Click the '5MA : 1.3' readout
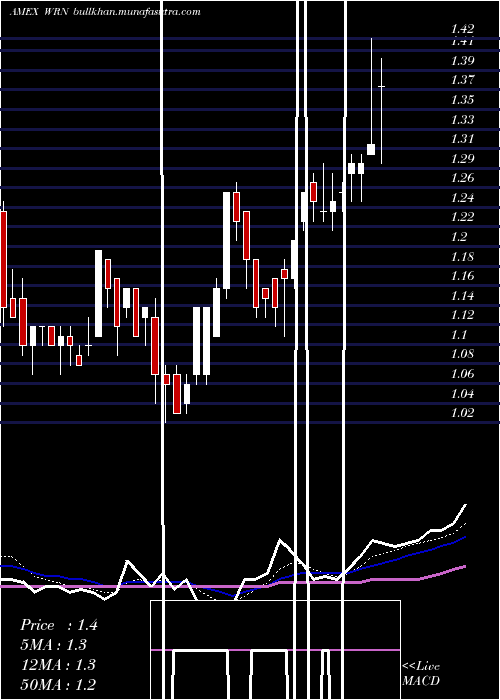This screenshot has width=500, height=700. 54,645
